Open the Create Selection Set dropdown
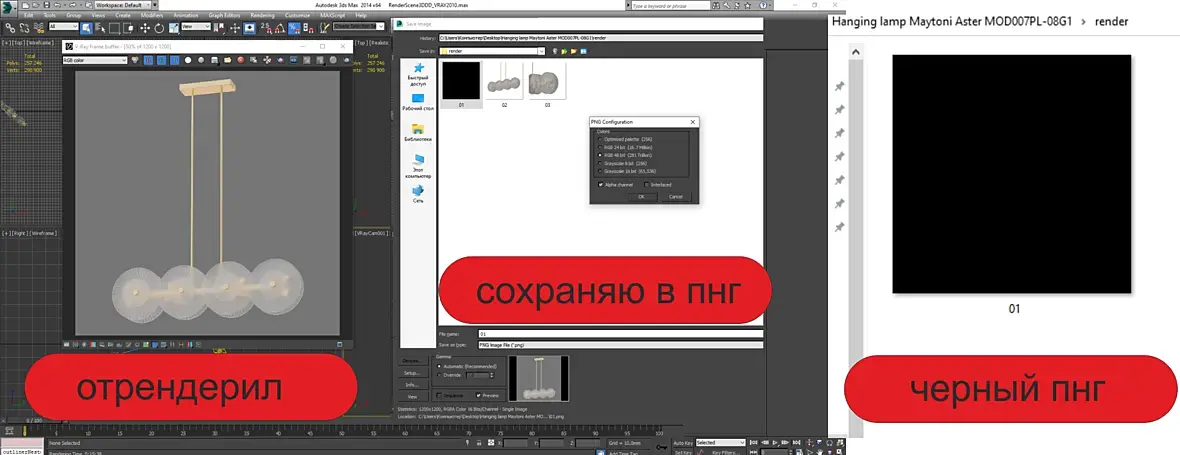The image size is (1180, 455). pos(358,26)
